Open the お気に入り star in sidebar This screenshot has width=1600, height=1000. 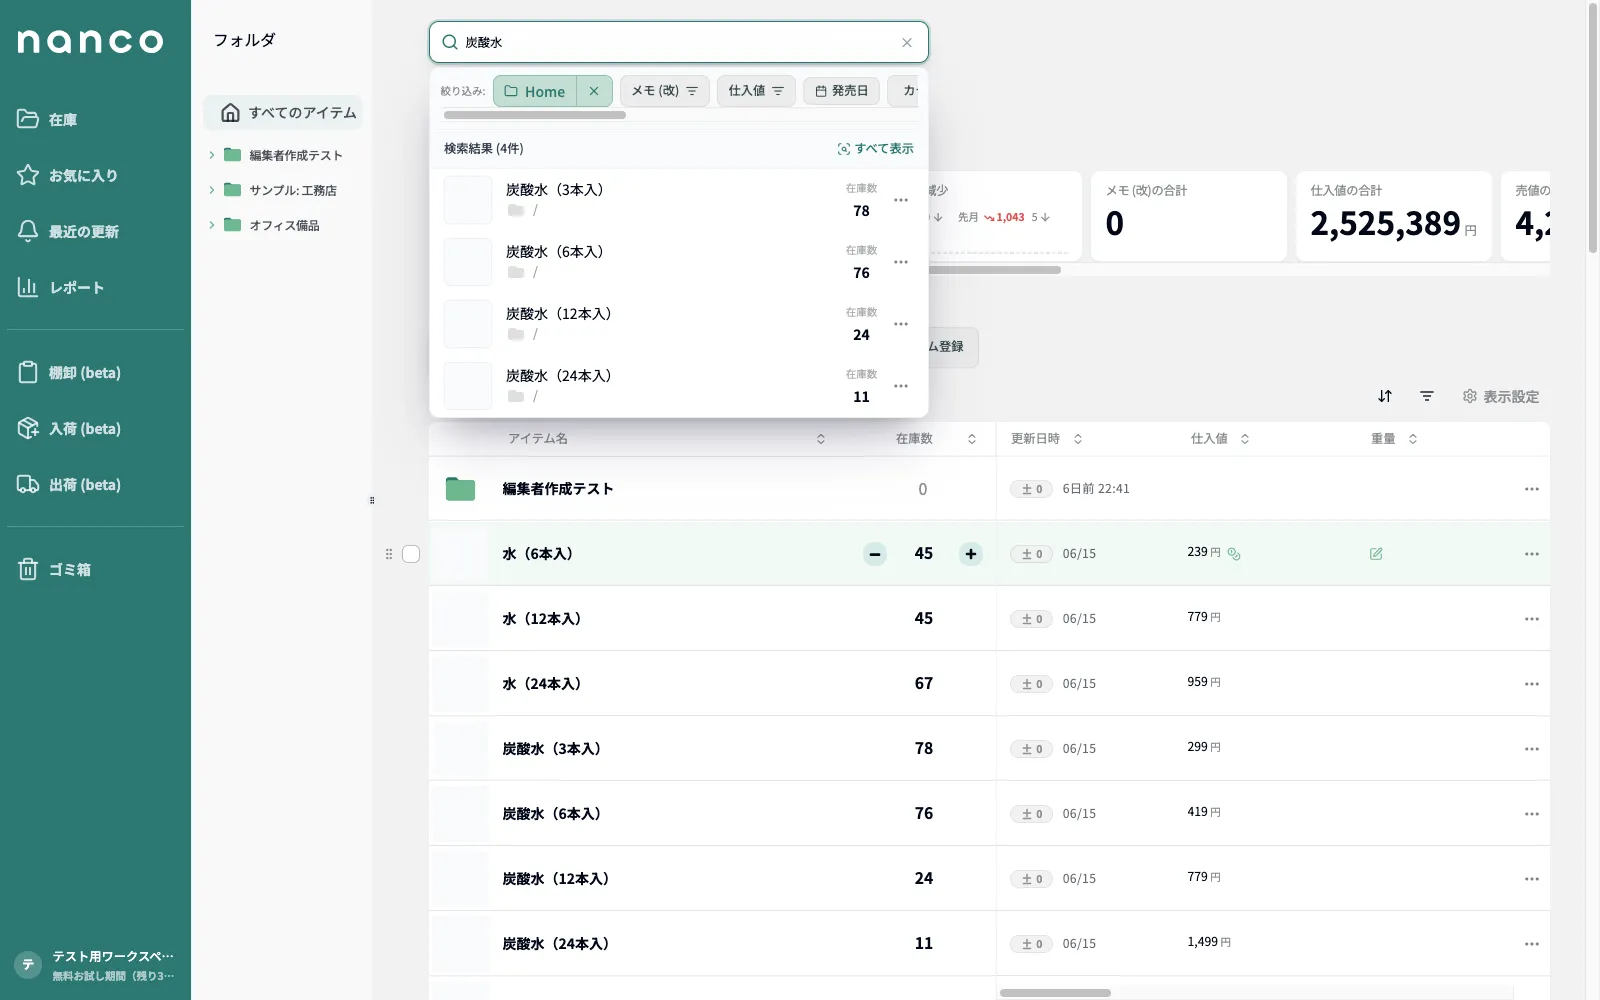pos(28,175)
